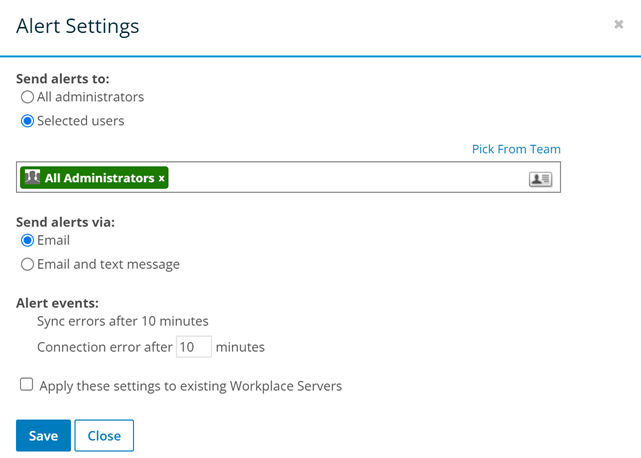Click the group icon on the All Administrators tag
The image size is (641, 458).
(x=32, y=178)
